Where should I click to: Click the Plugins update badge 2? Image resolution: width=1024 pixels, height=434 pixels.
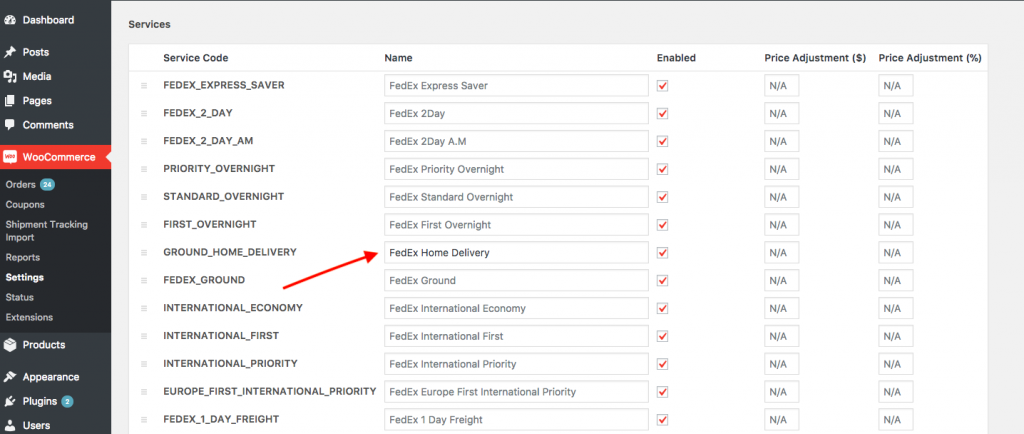(67, 401)
